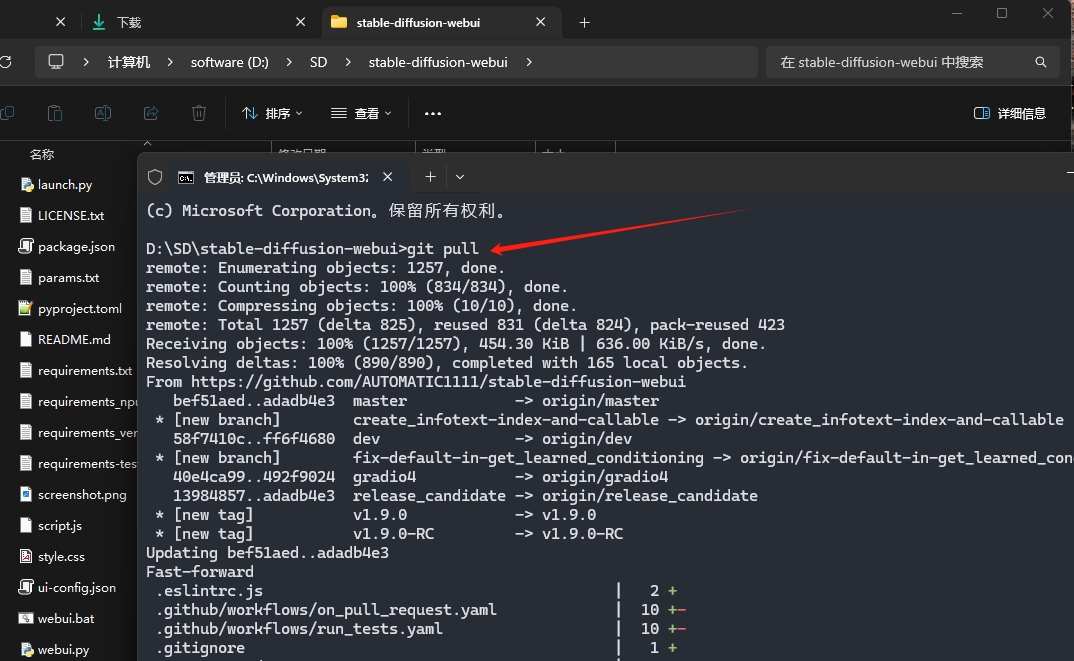Expand chevron after 计算机 breadcrumb
The image size is (1074, 661).
coord(170,62)
